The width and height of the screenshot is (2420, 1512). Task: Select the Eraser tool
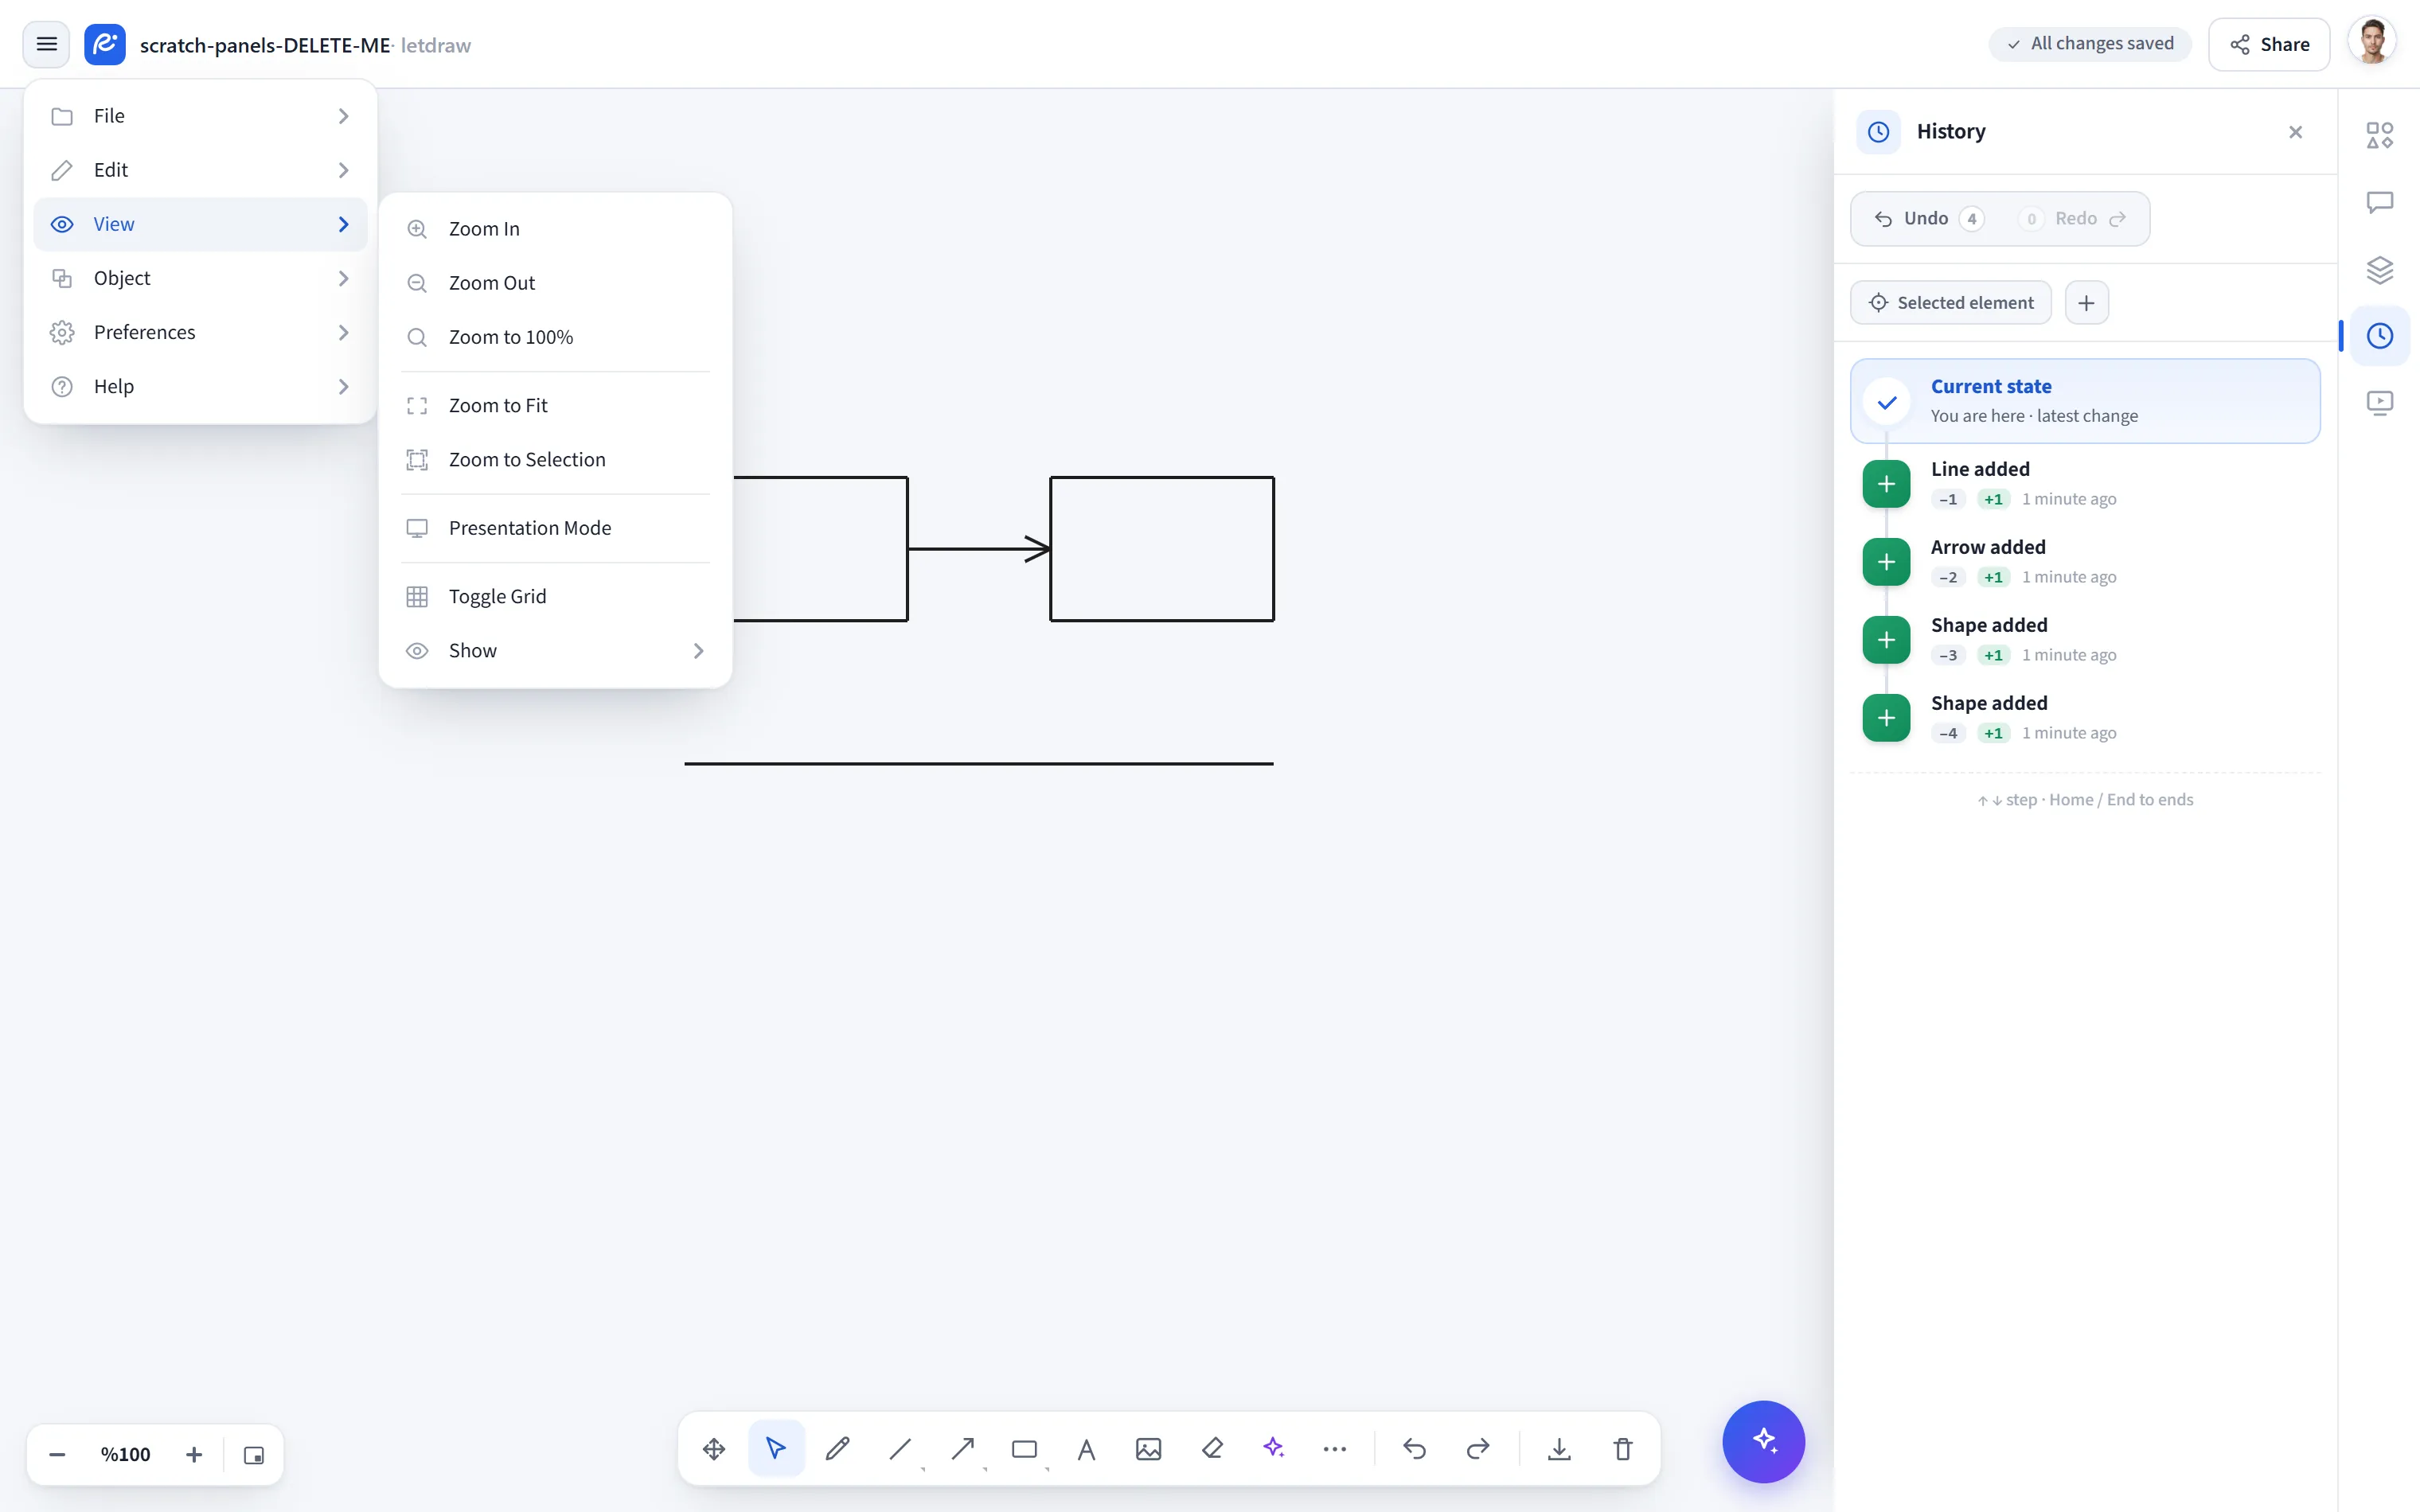coord(1212,1448)
